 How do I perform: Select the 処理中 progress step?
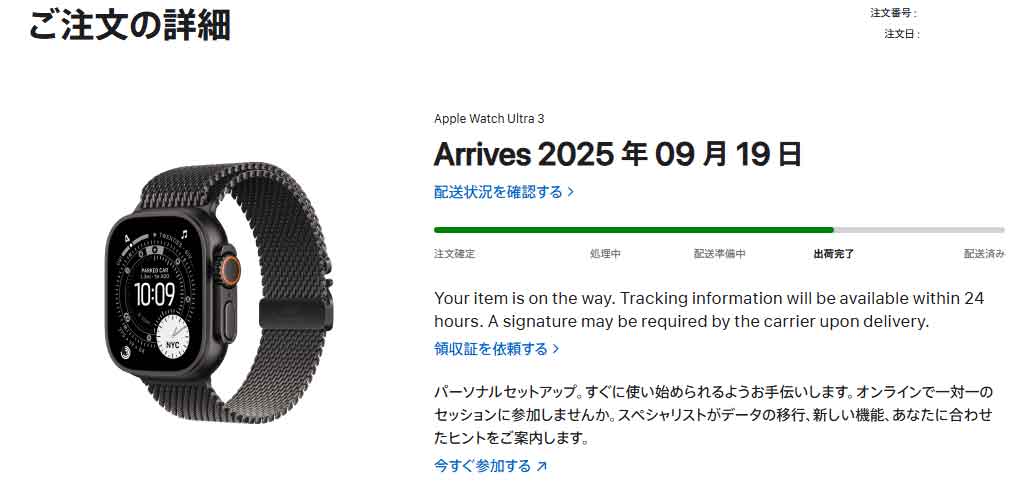[605, 254]
